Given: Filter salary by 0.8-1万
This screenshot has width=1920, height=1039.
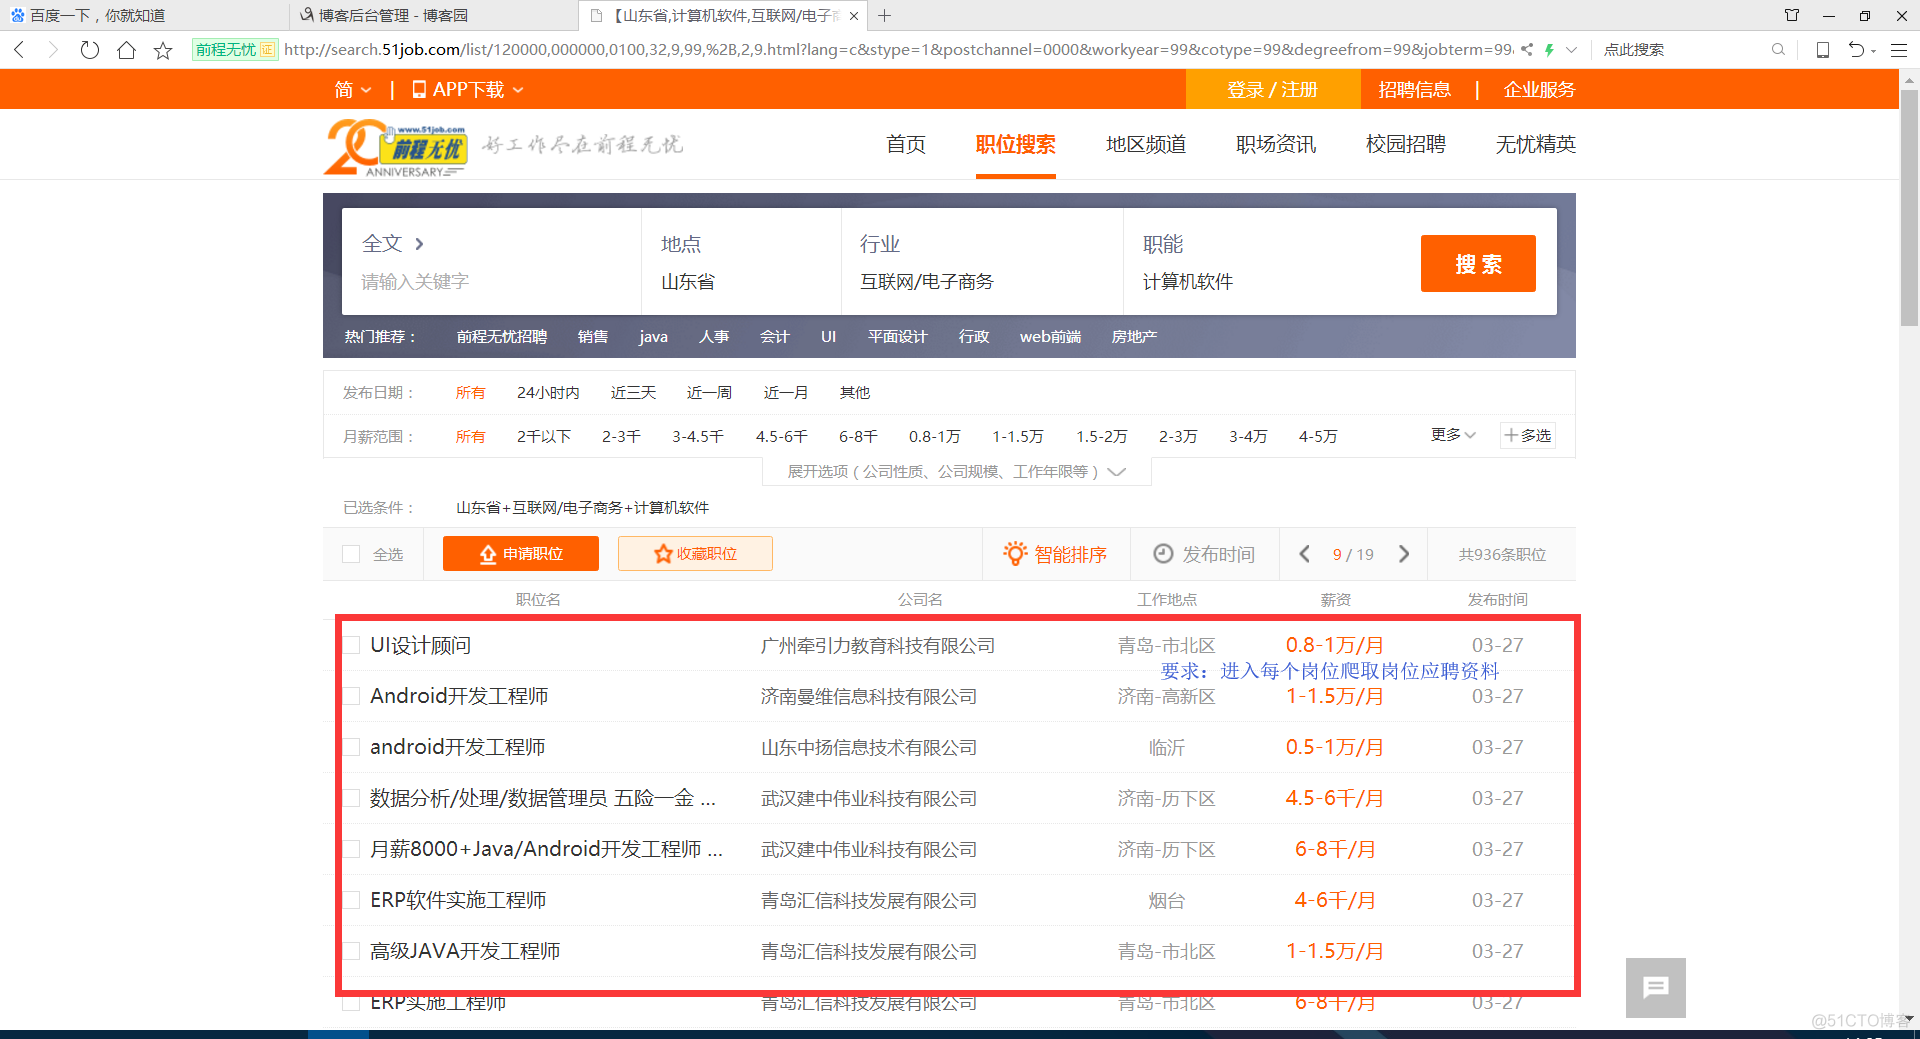Looking at the screenshot, I should tap(934, 437).
